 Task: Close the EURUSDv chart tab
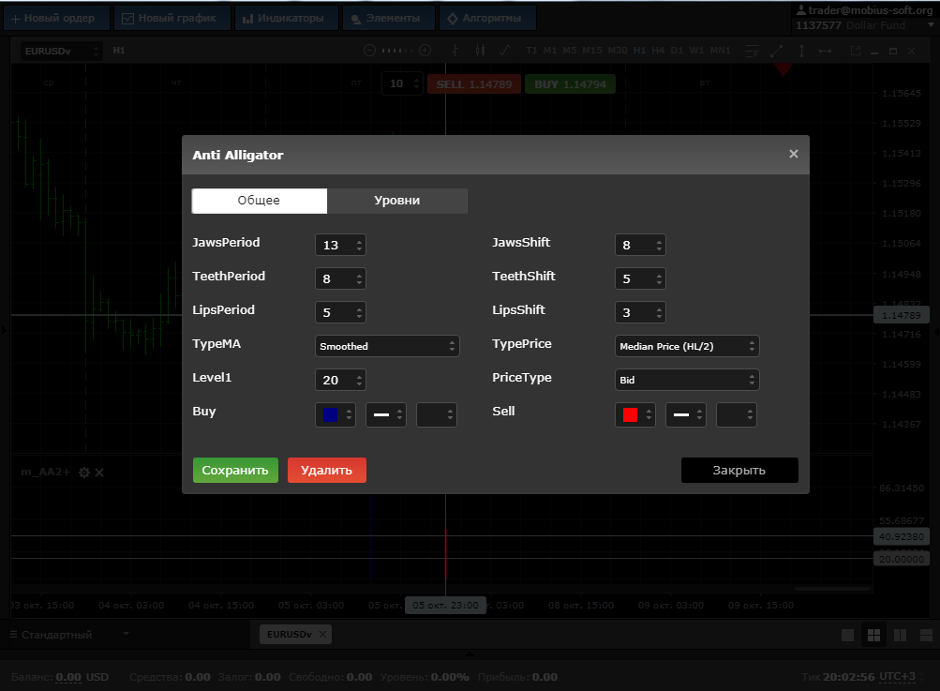(x=323, y=634)
